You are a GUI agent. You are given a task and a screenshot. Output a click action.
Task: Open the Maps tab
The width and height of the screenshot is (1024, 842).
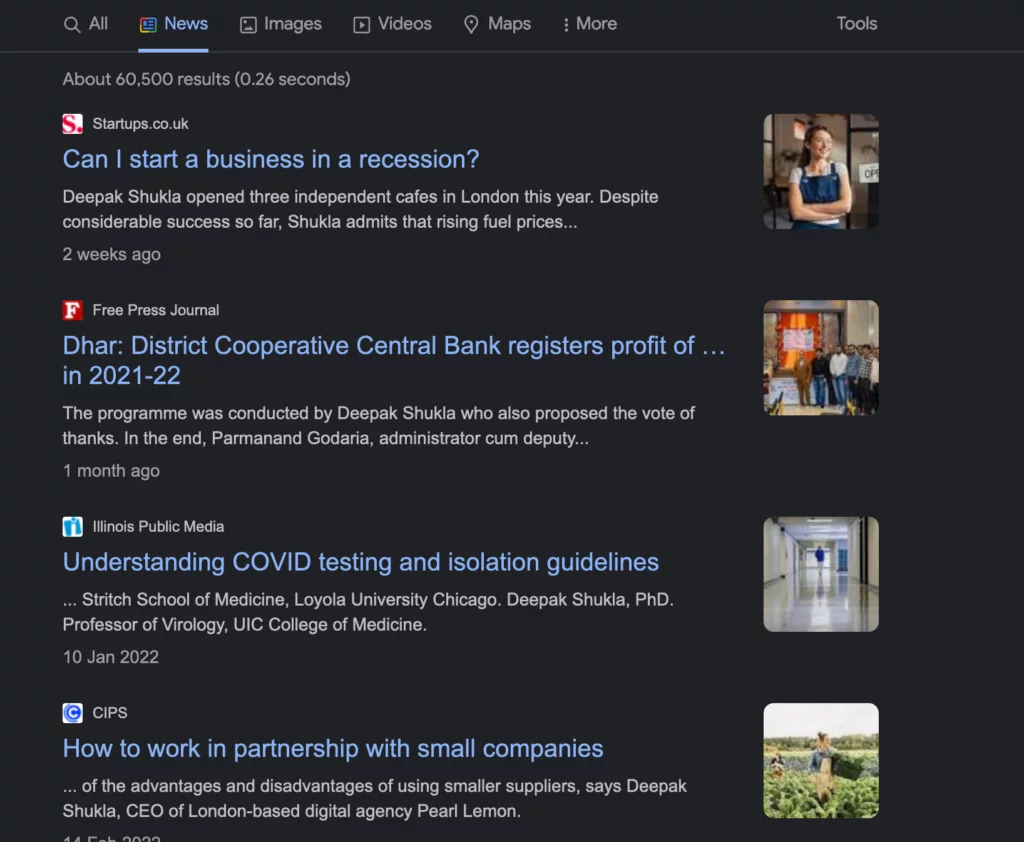point(497,24)
